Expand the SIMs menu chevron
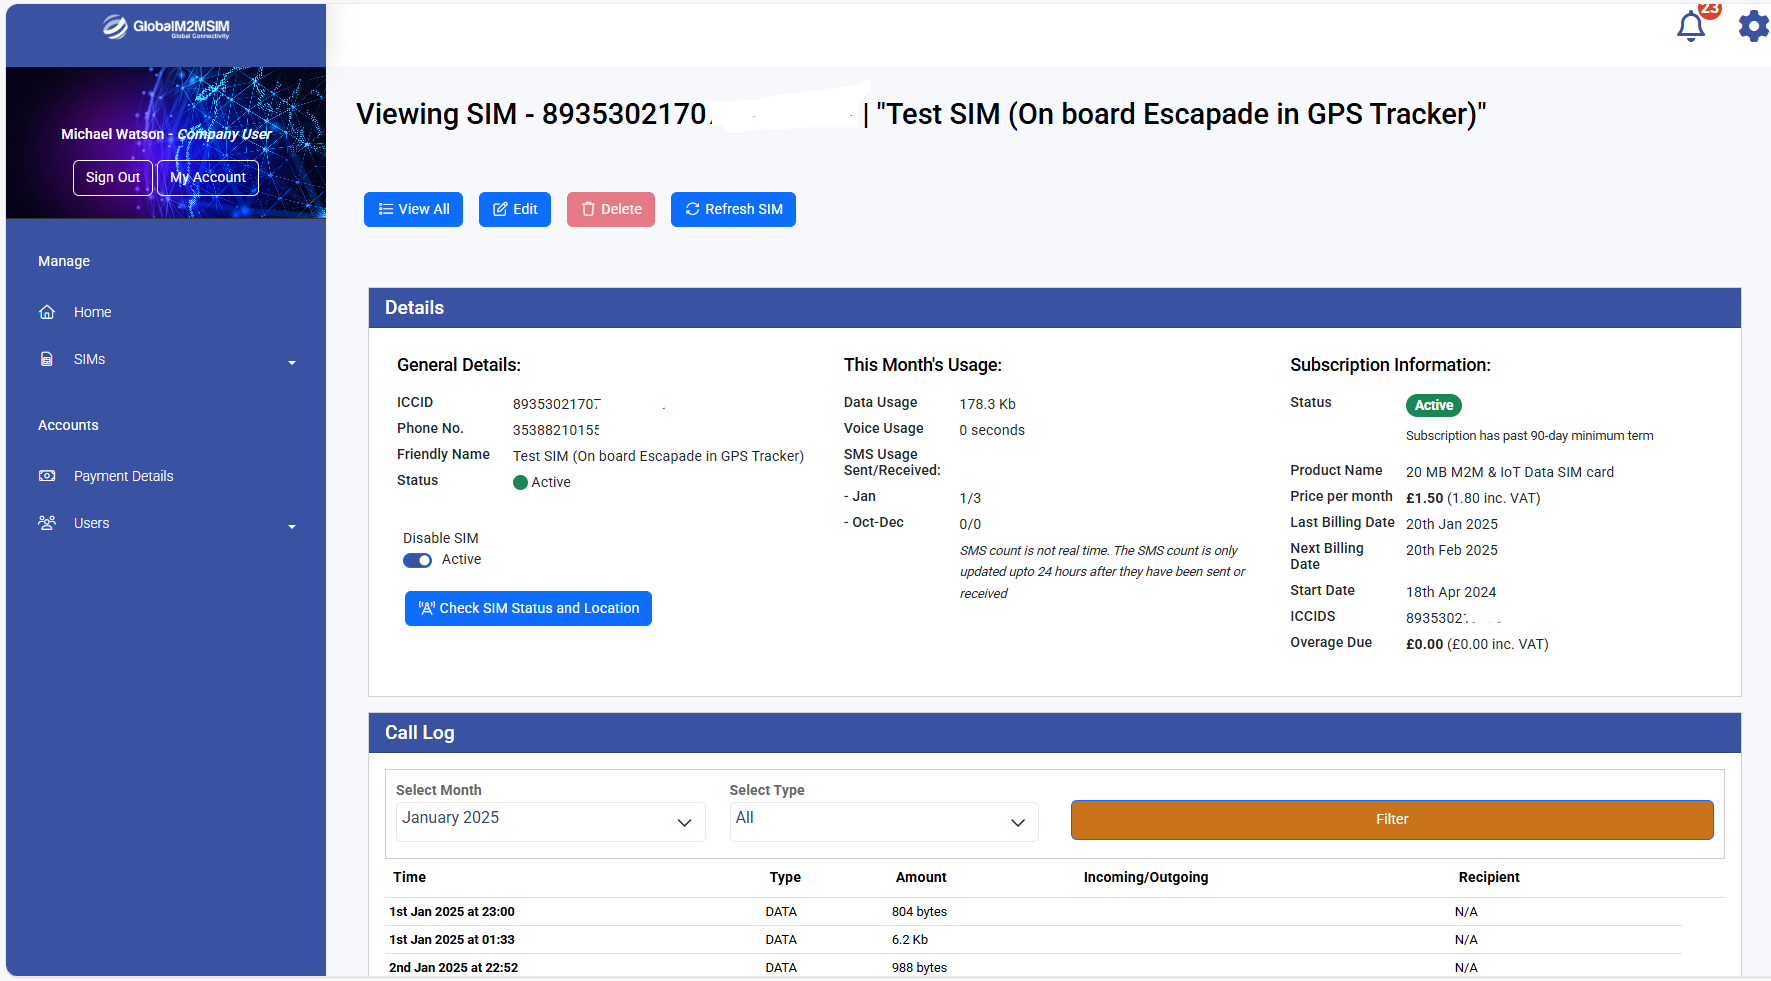This screenshot has height=981, width=1771. 291,362
